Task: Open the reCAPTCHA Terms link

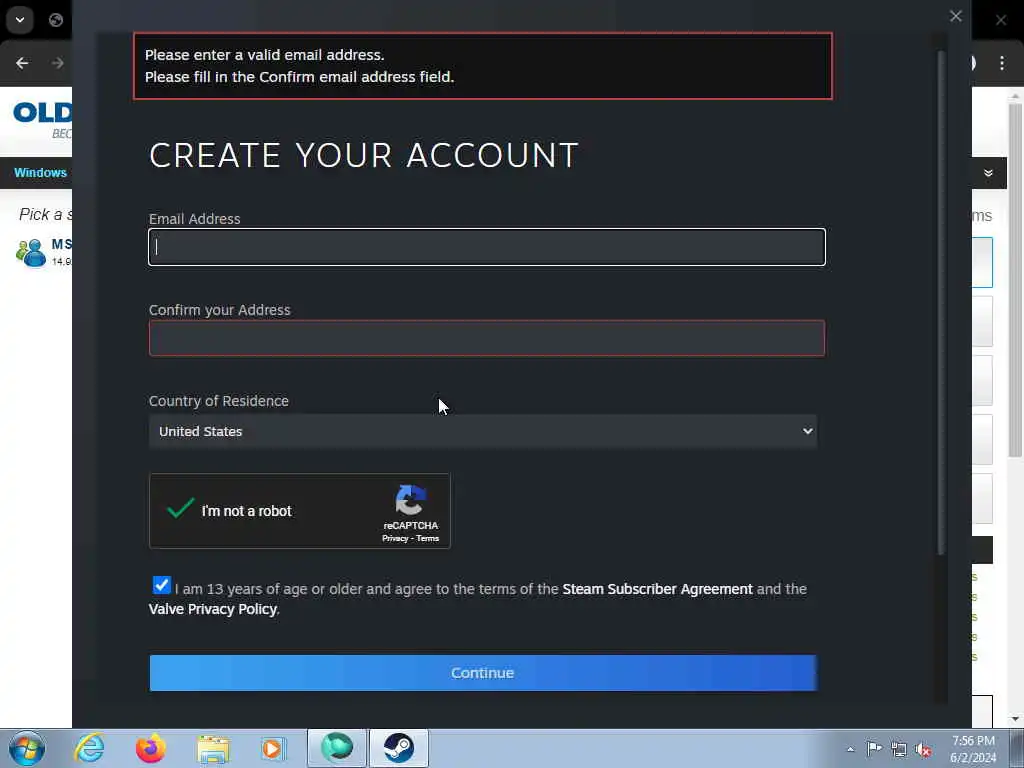Action: click(428, 539)
